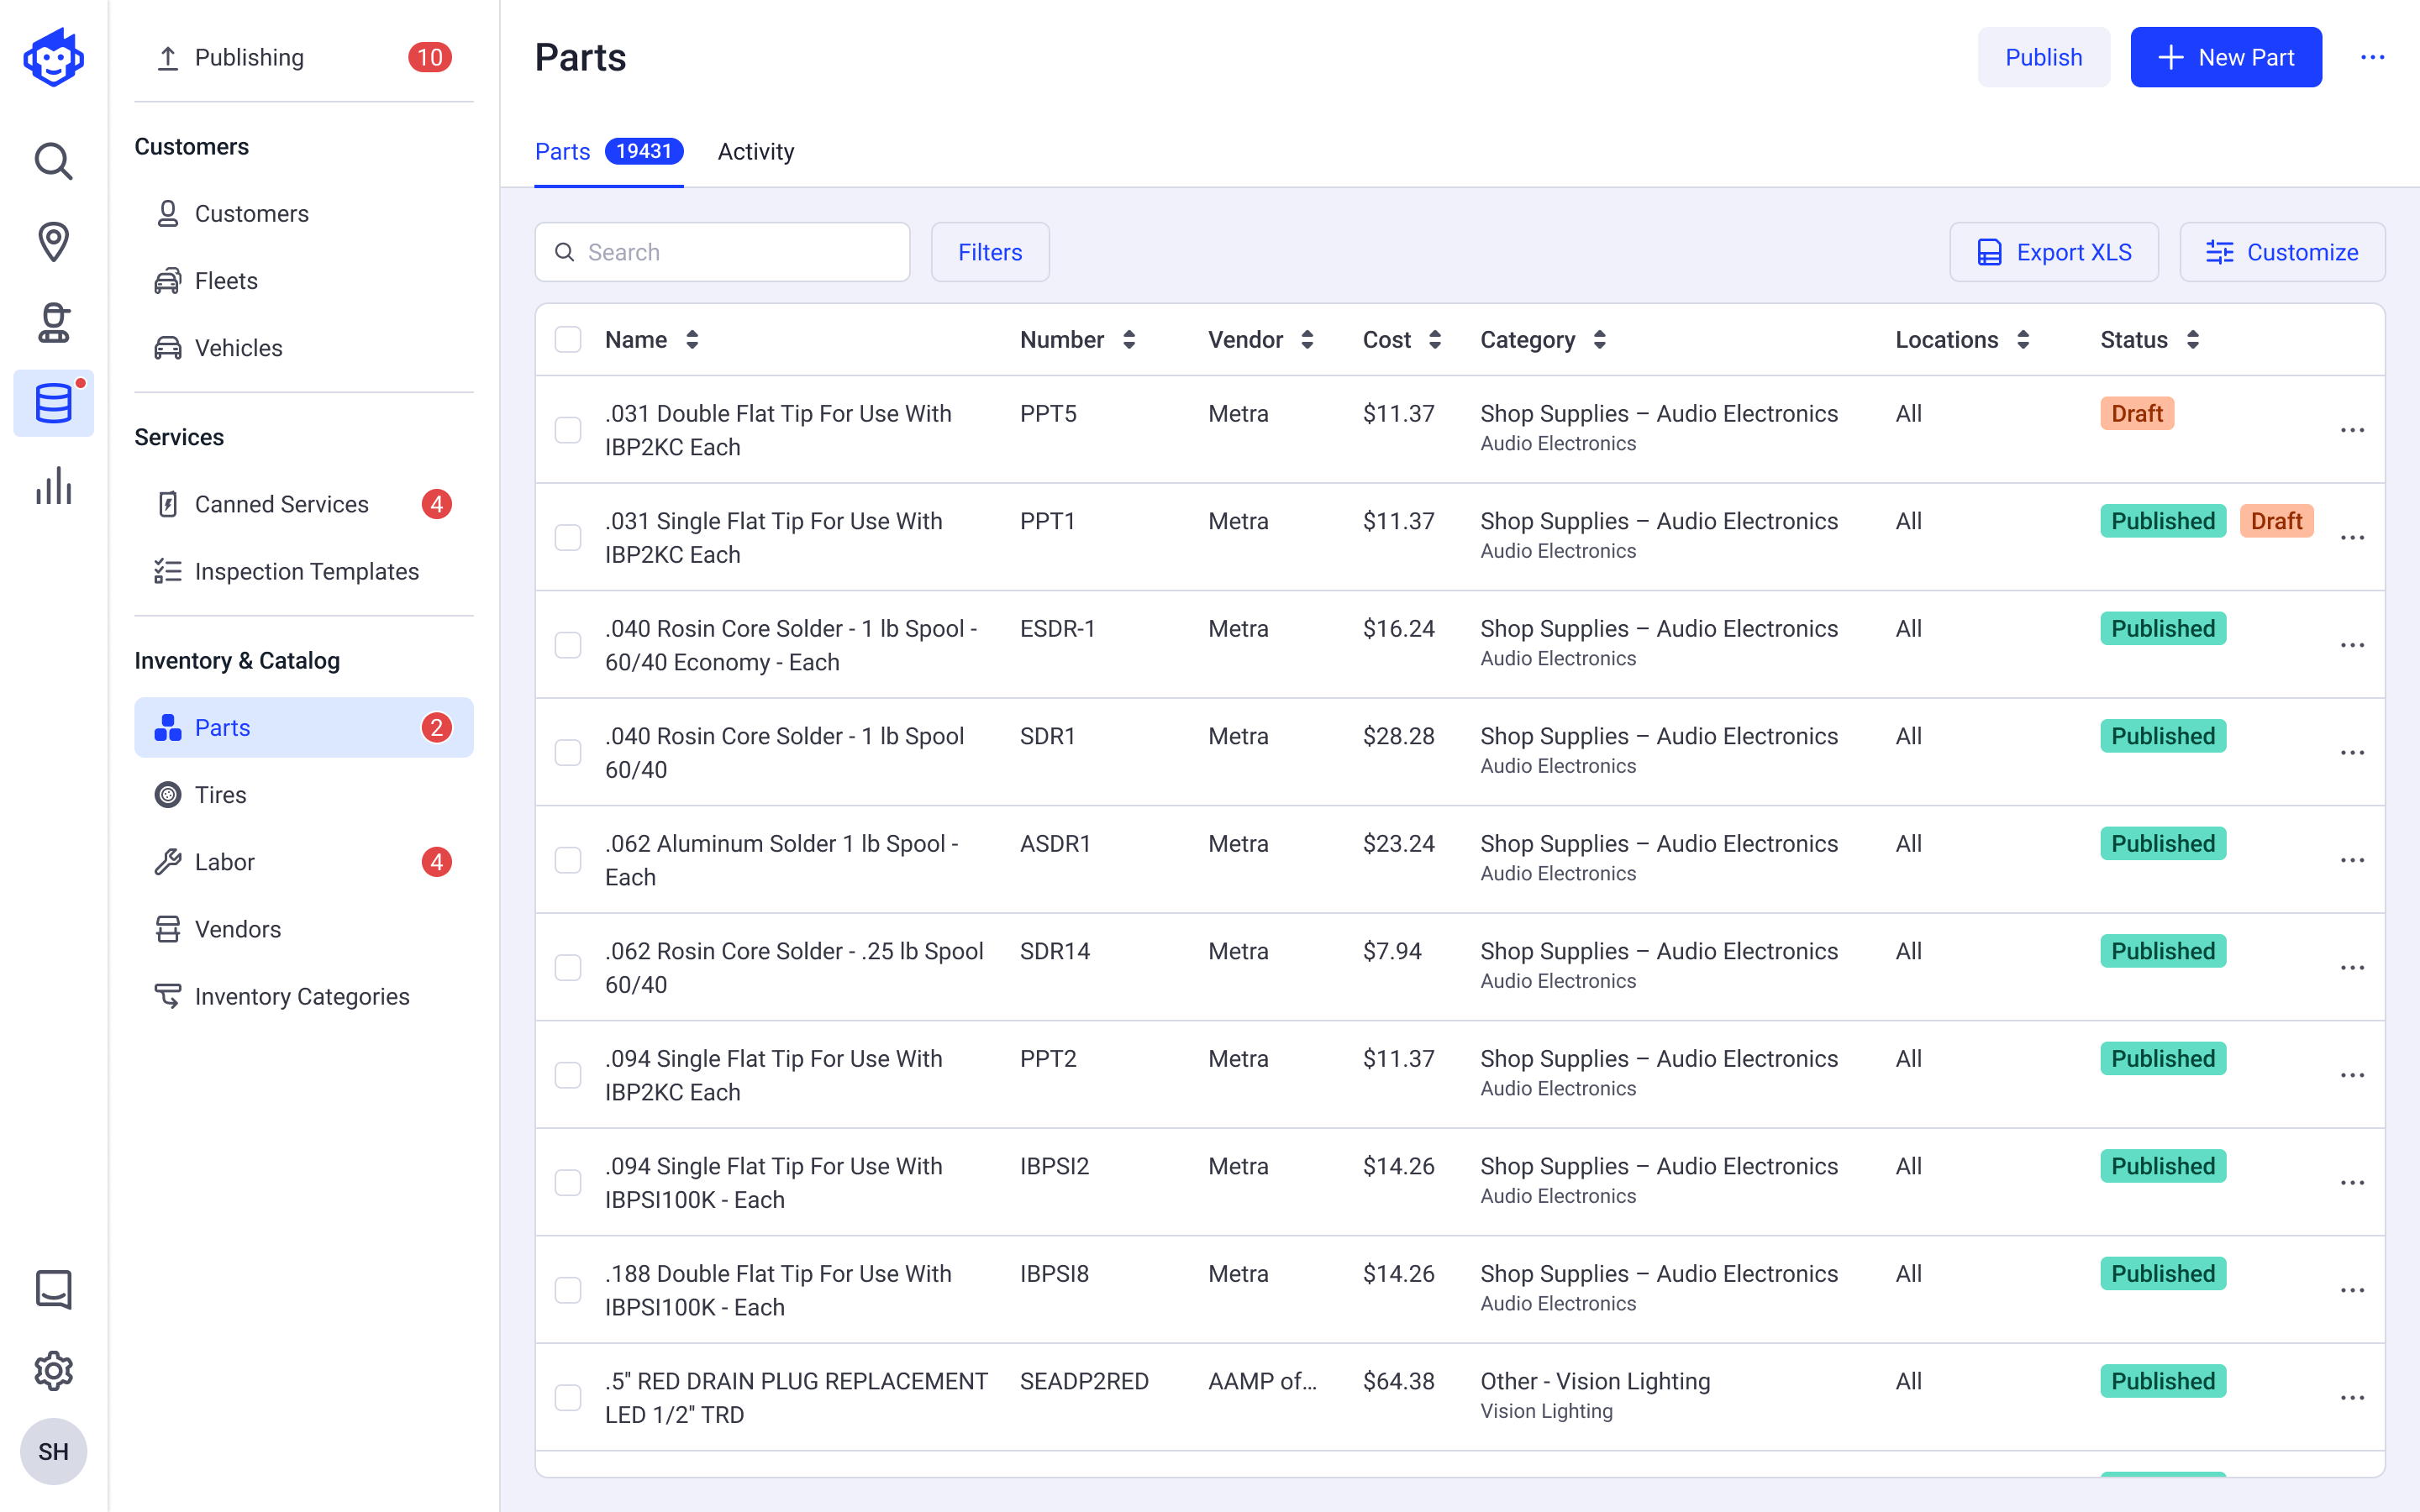Sort parts by Name

pos(692,339)
